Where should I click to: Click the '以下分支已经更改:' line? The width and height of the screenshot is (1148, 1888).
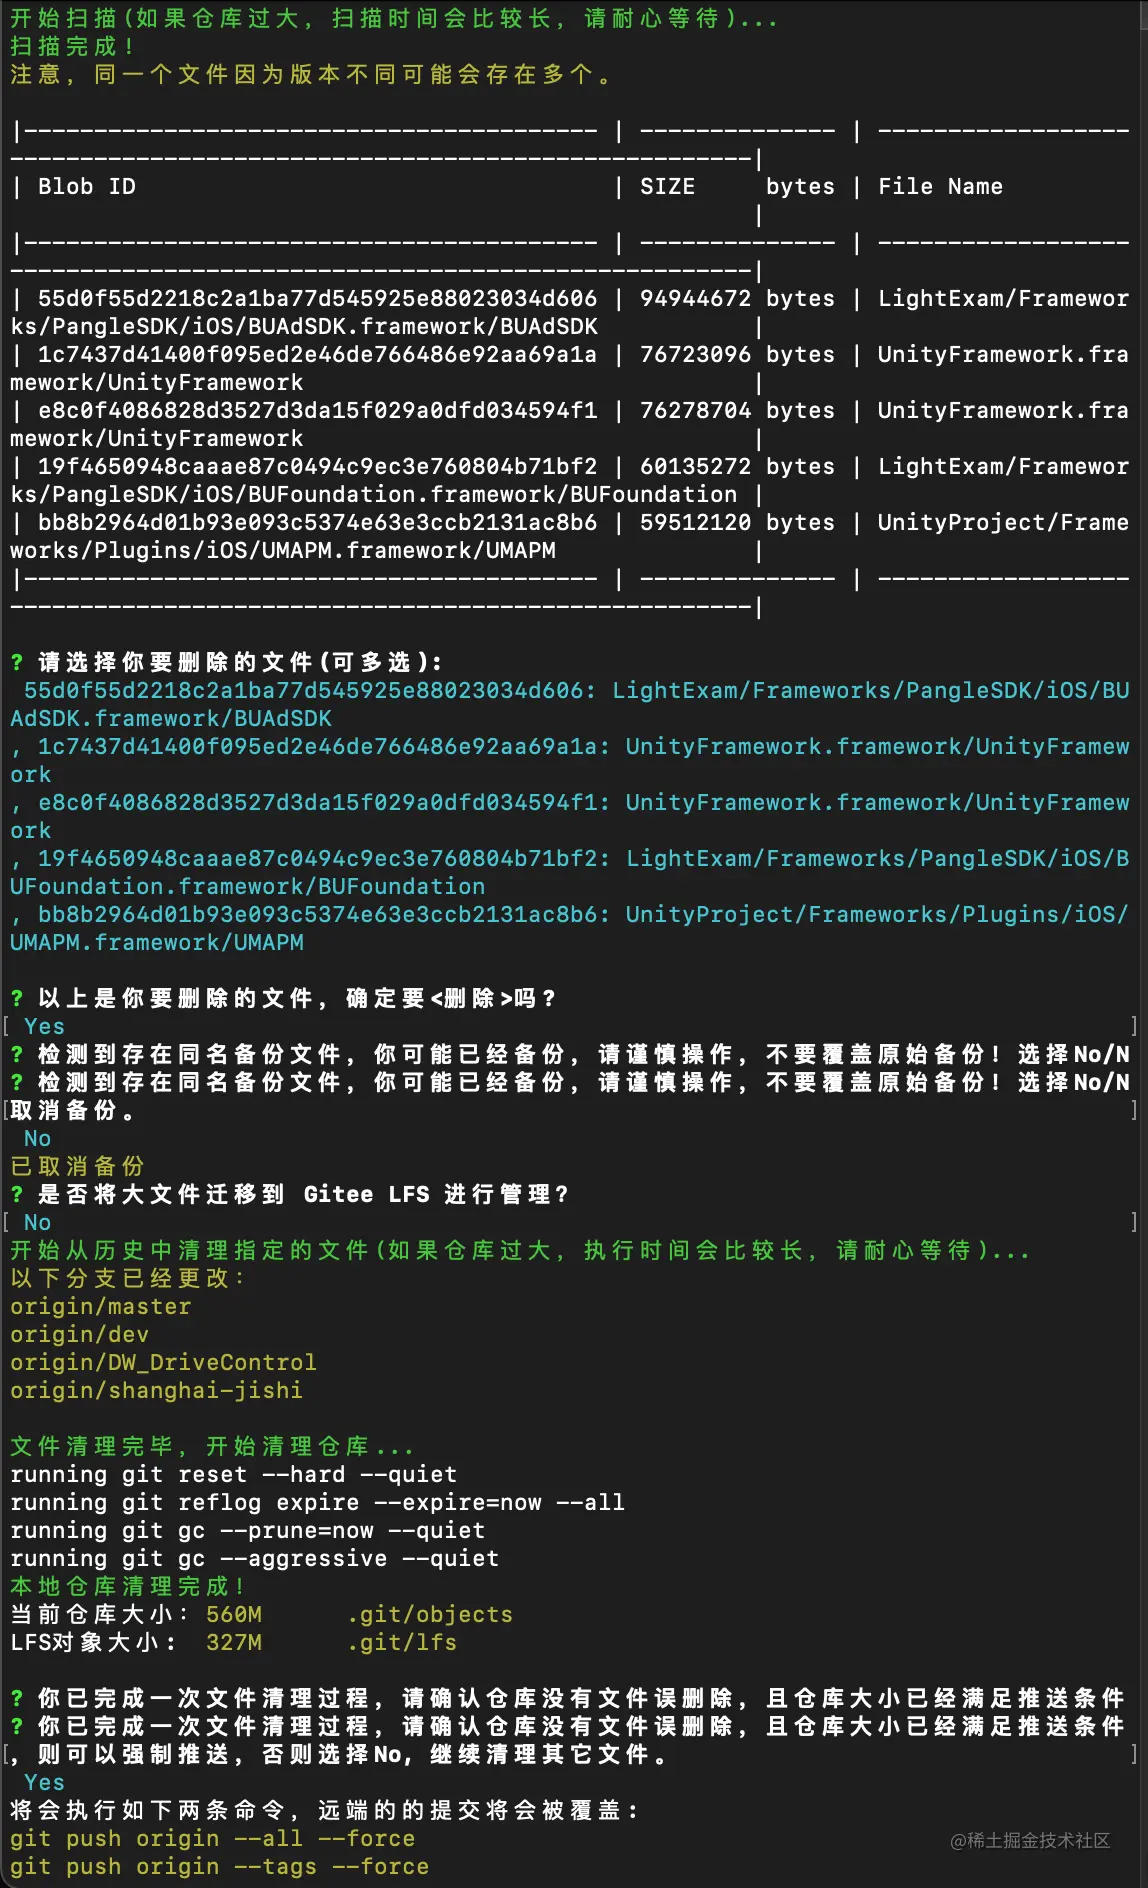(127, 1278)
